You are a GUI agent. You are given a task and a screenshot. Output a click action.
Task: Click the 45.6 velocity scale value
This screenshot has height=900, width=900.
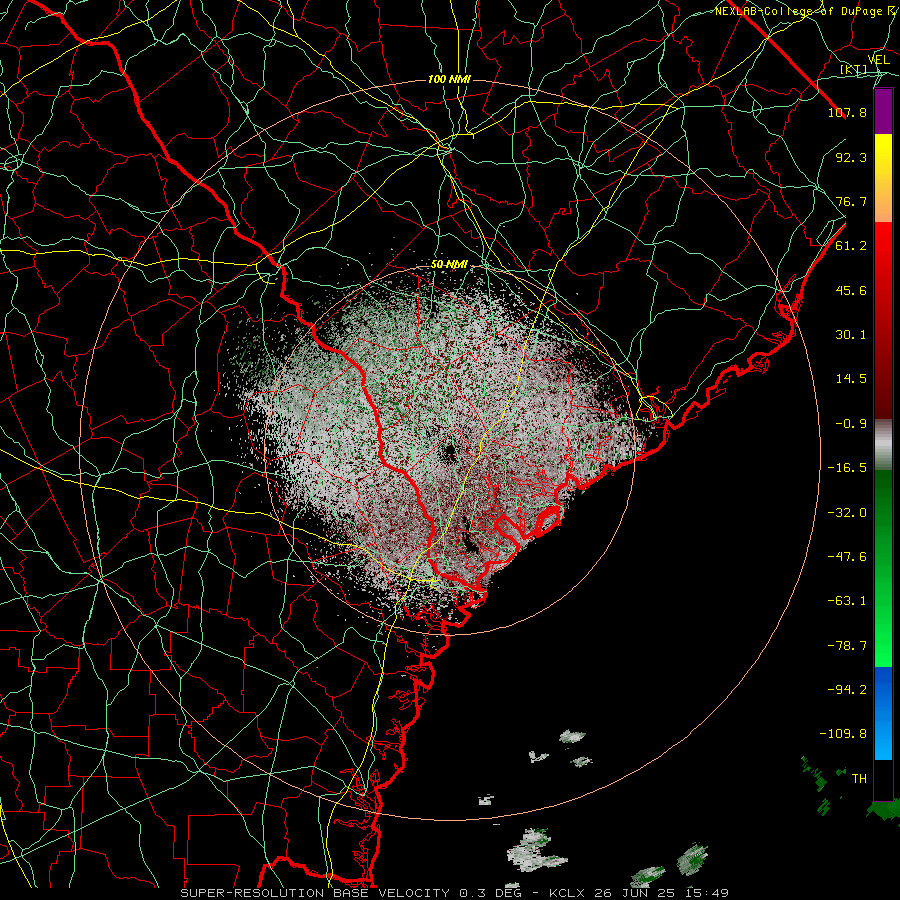pyautogui.click(x=851, y=290)
